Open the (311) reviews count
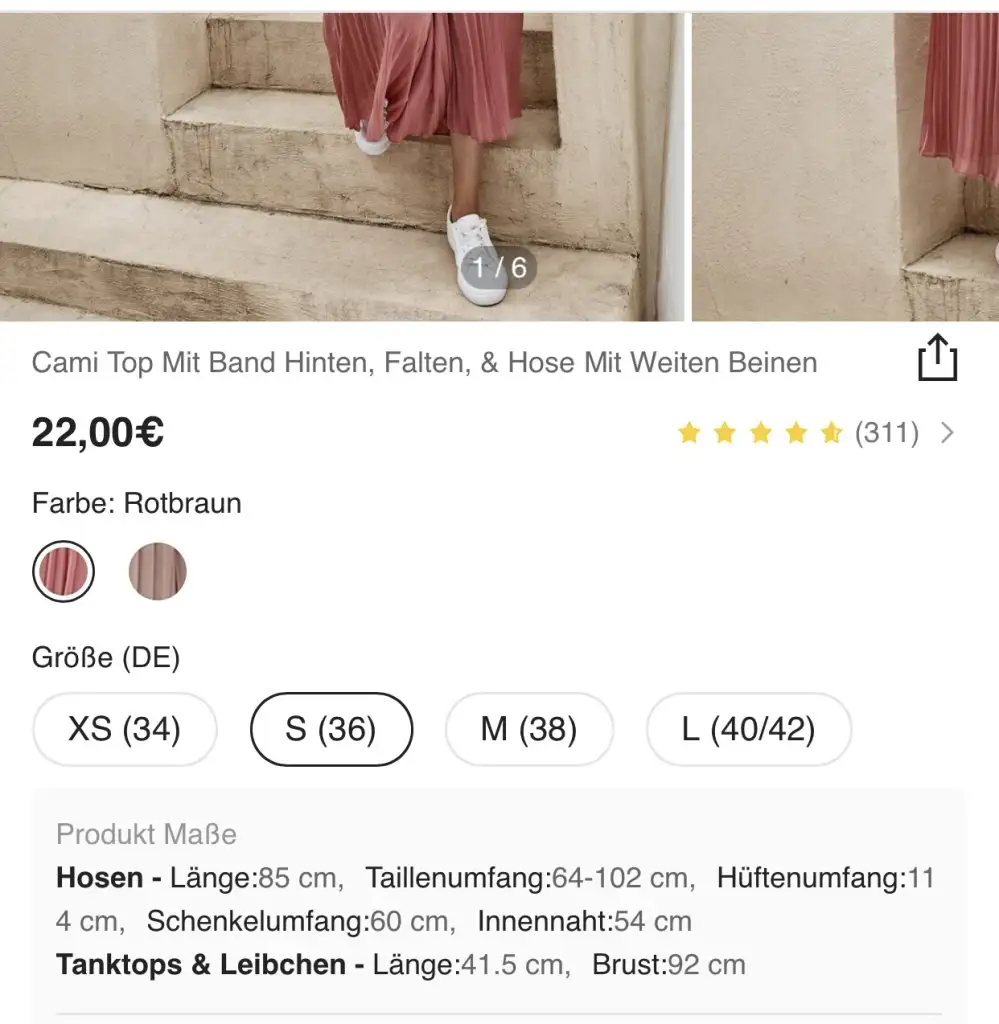 click(x=886, y=433)
